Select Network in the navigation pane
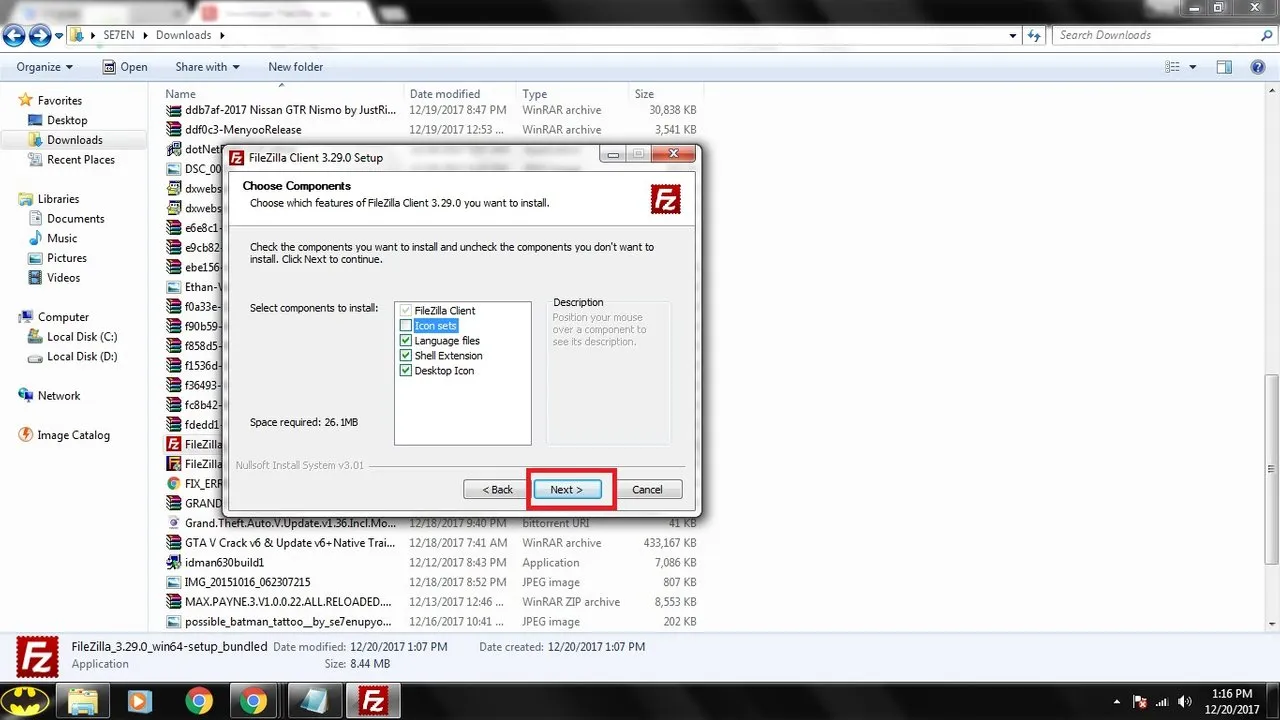 [x=59, y=396]
